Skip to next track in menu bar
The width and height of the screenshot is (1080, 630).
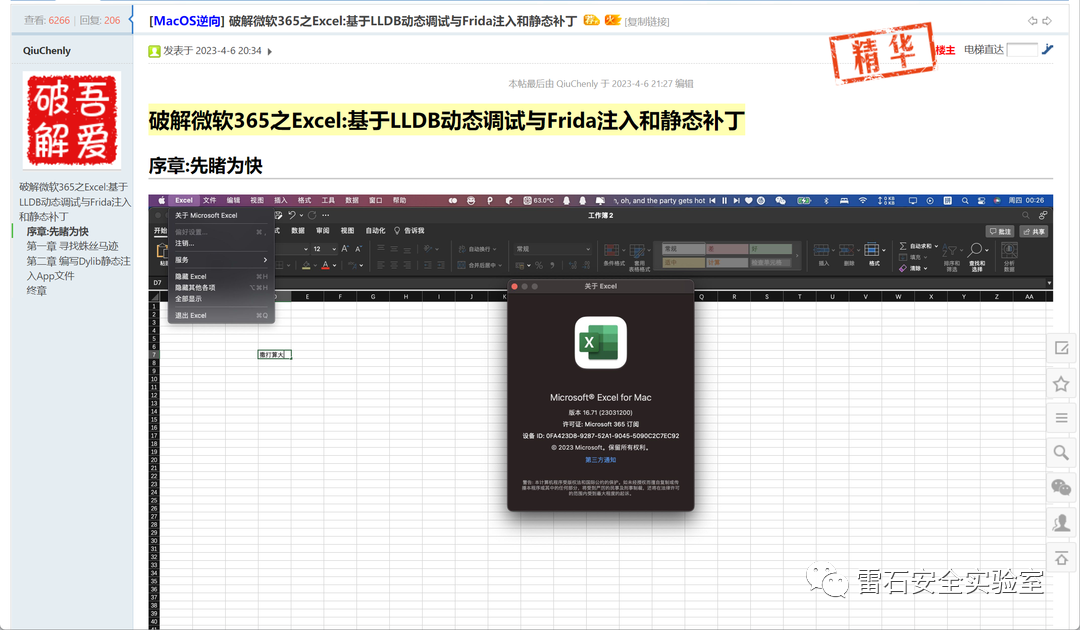tap(736, 200)
